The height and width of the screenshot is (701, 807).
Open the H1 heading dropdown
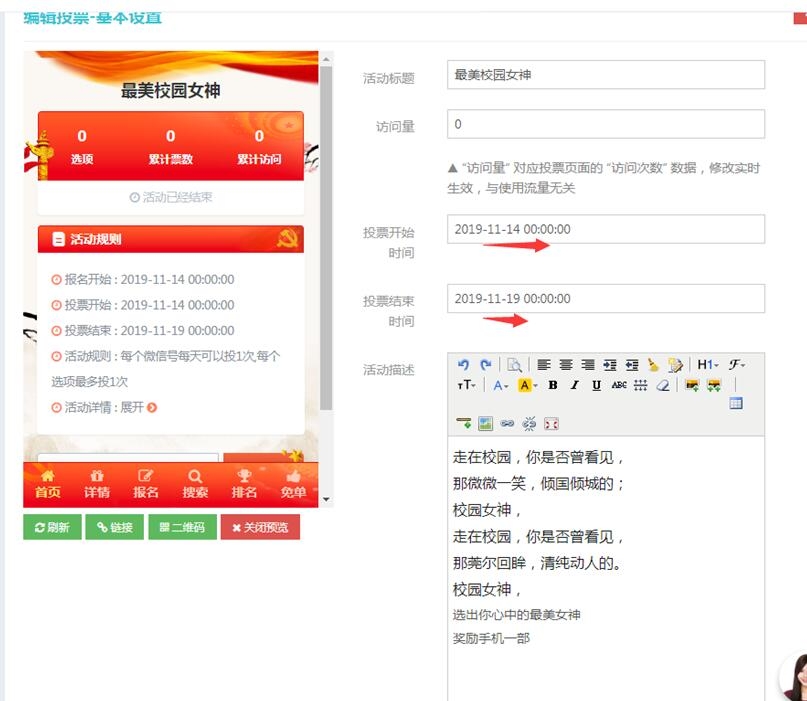[707, 365]
